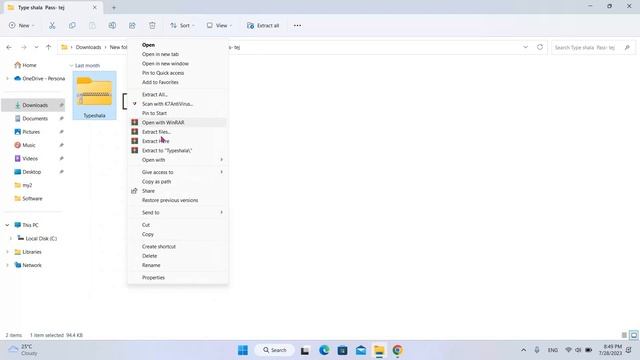640x360 pixels.
Task: Open the weather widget showing 25°C
Action: pyautogui.click(x=24, y=350)
